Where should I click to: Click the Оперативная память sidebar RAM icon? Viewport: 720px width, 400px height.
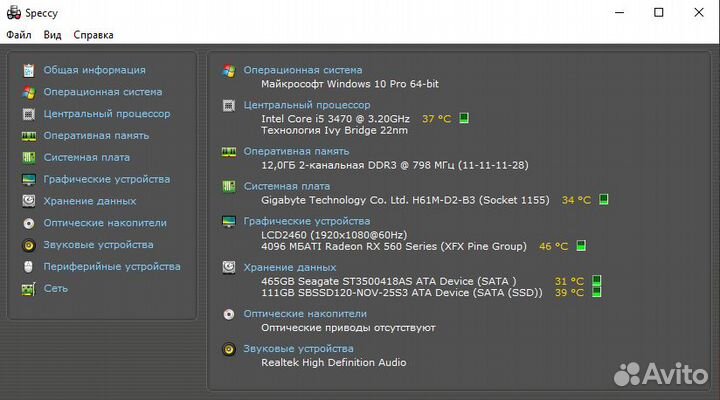[x=28, y=136]
